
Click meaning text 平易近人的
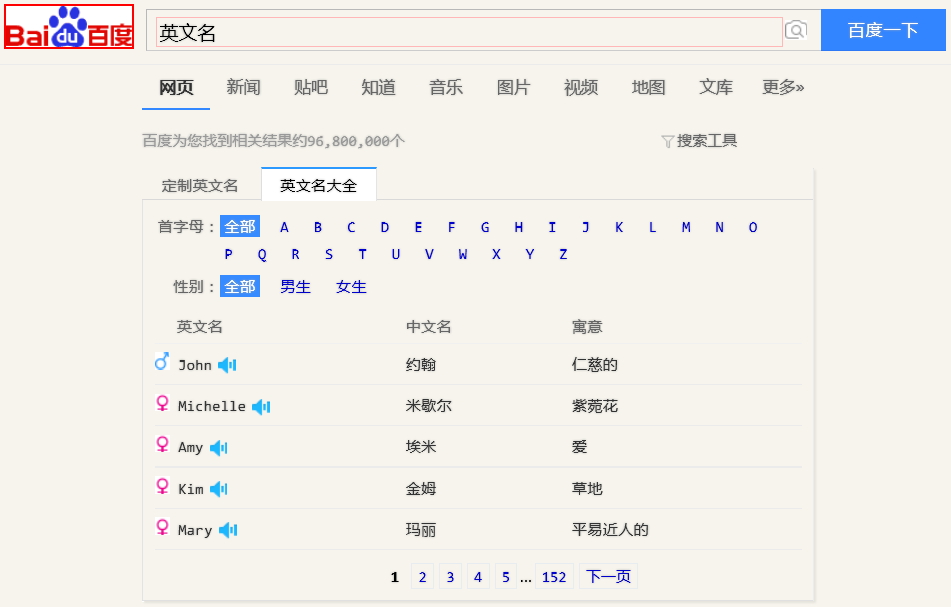pos(610,529)
